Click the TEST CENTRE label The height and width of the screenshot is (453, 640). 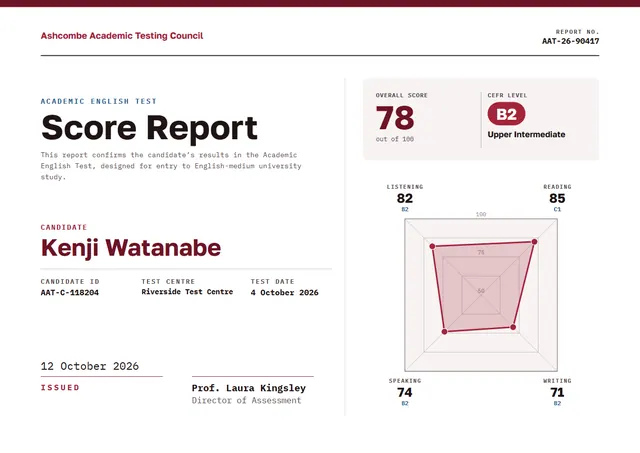(x=168, y=282)
